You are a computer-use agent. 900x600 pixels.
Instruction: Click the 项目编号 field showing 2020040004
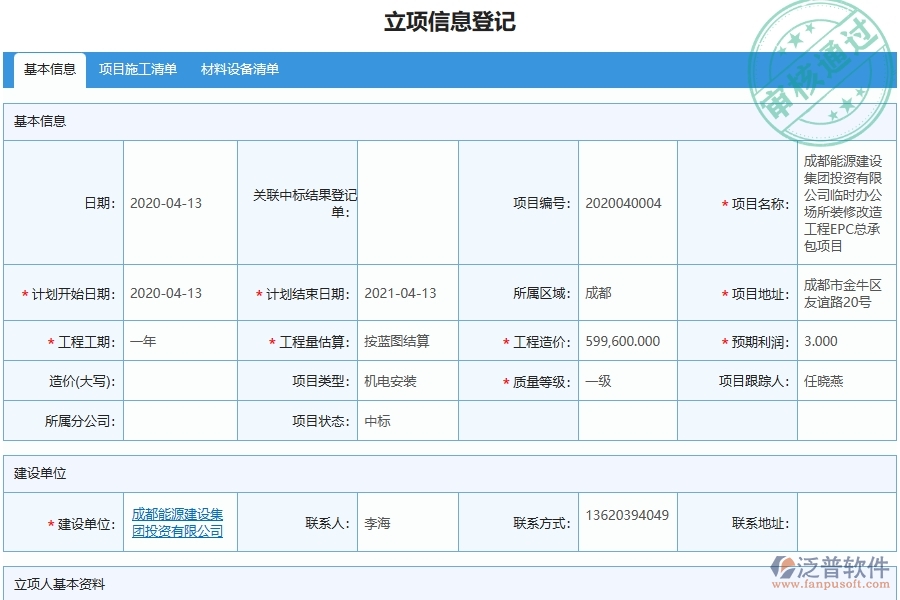[x=625, y=202]
